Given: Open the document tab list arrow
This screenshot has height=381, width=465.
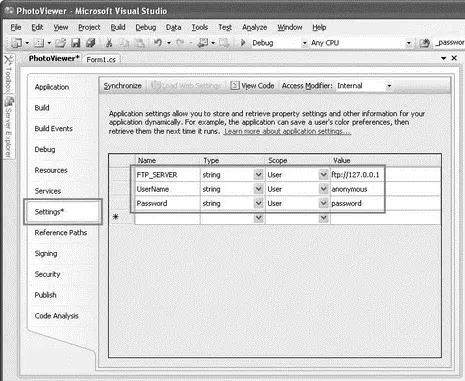Looking at the screenshot, I should [444, 58].
